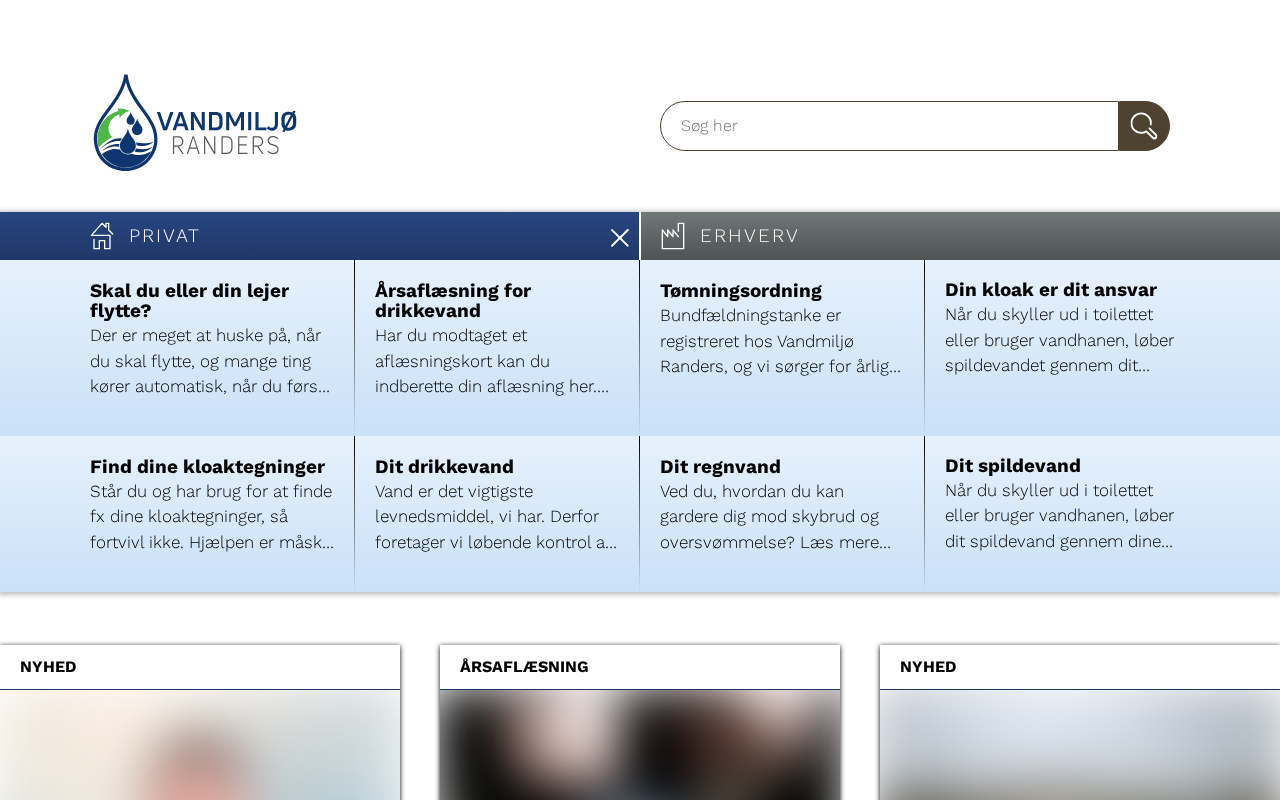Click the text 'Der er meget at huske på'
Screen dimensions: 1280x800
[x=212, y=361]
